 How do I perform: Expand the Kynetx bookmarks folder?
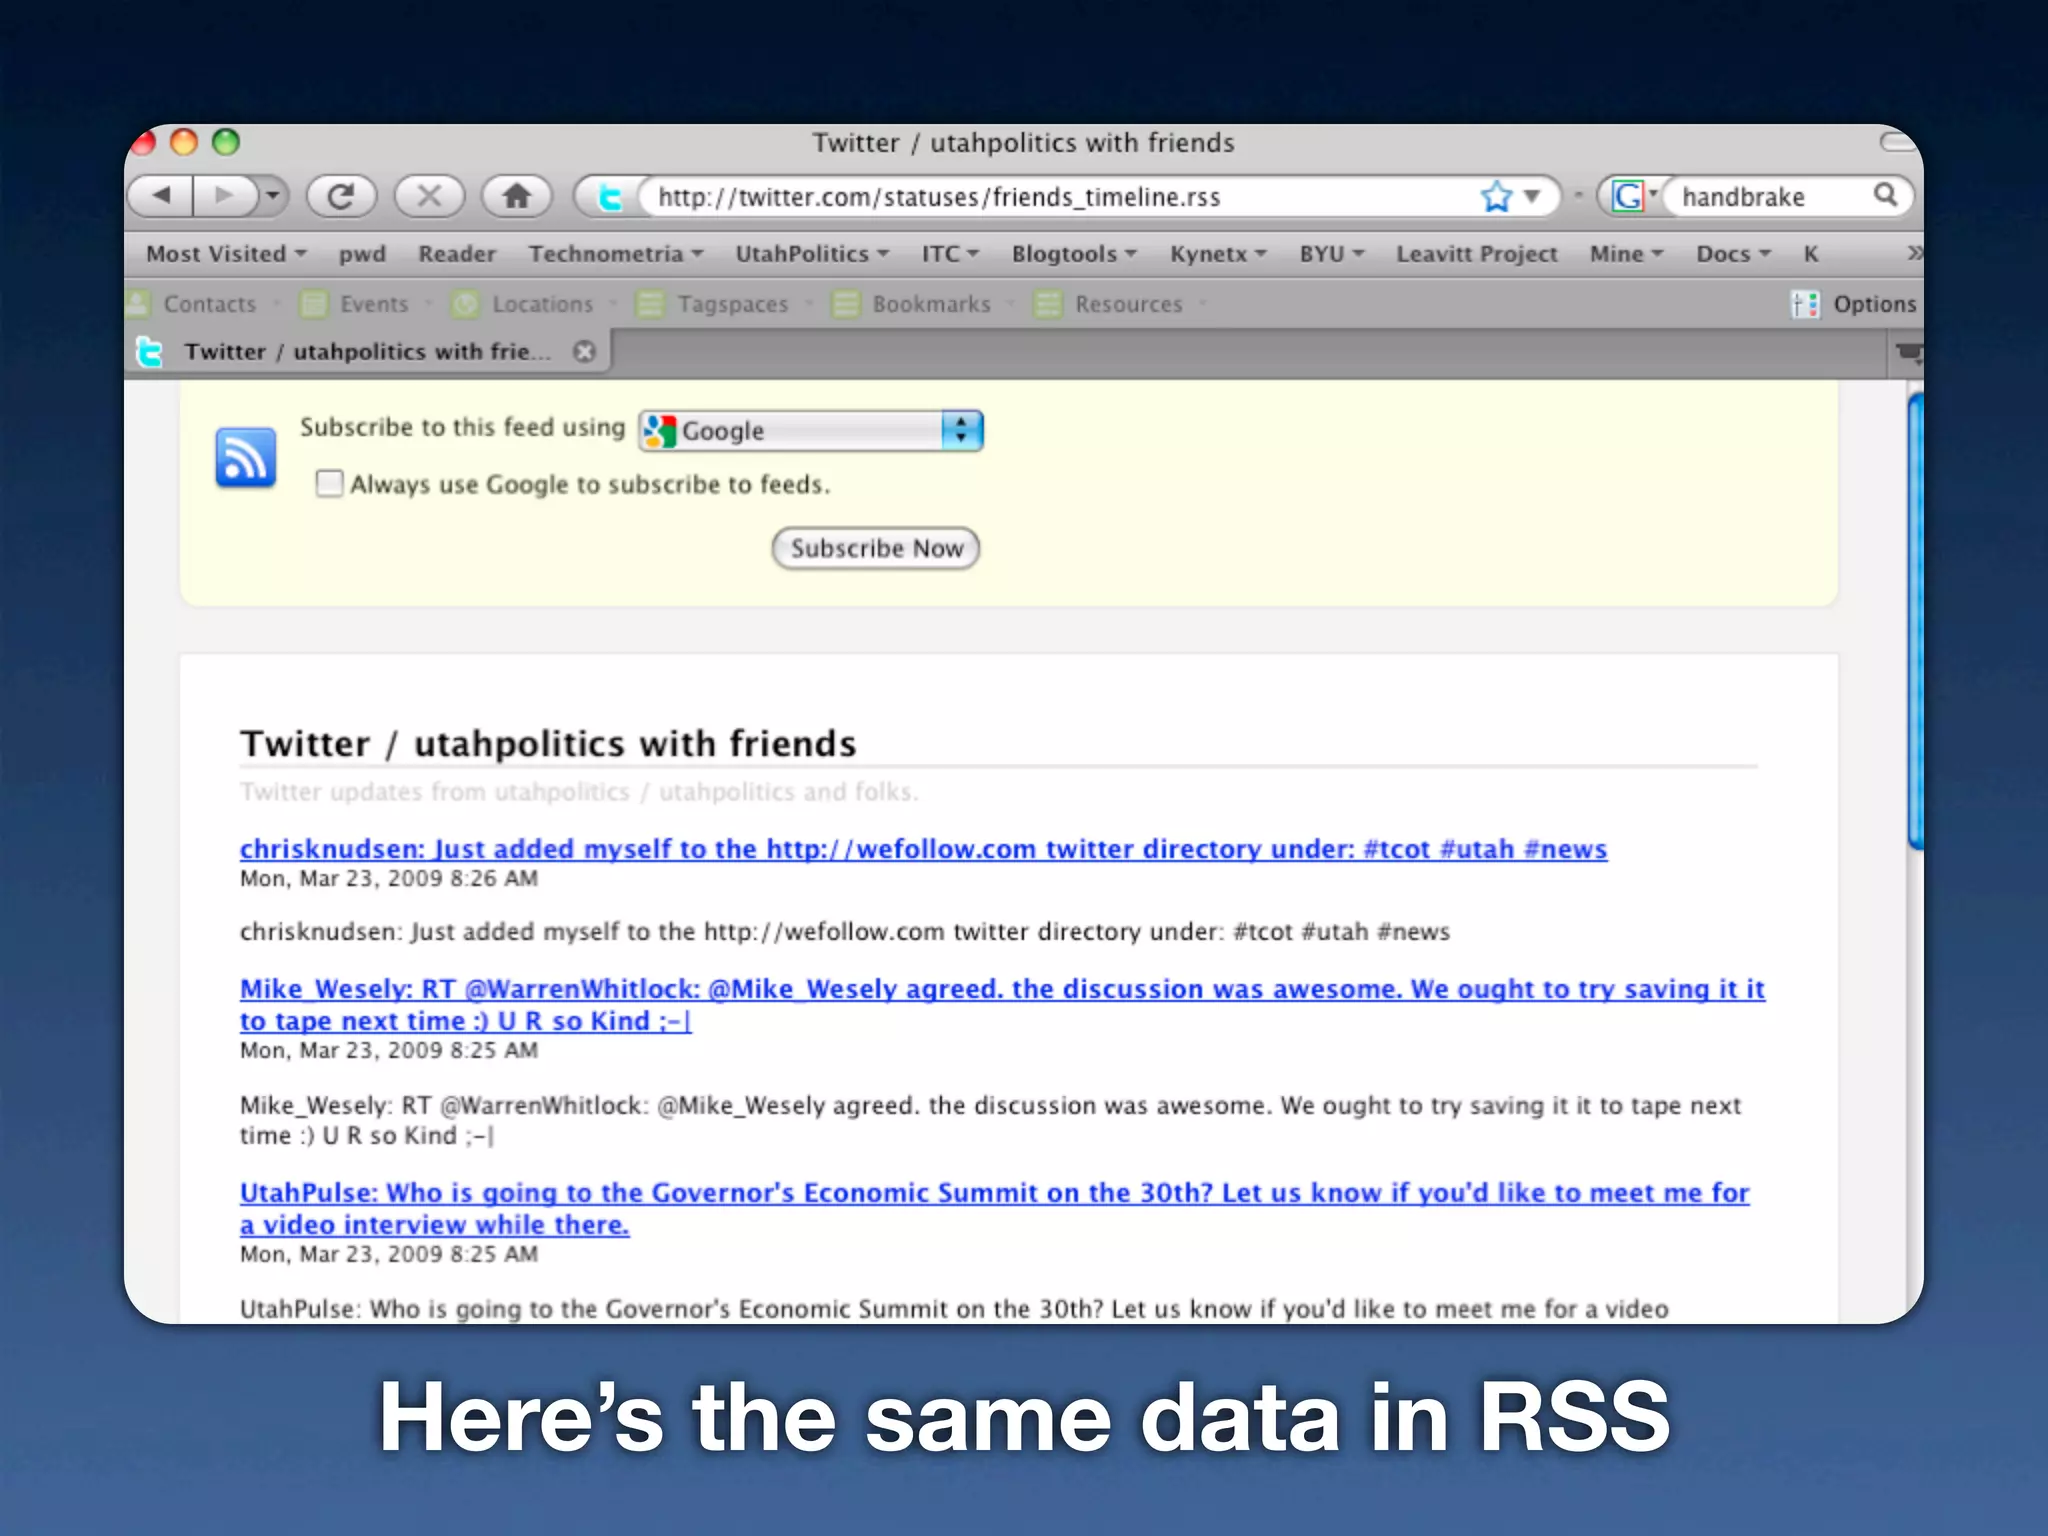point(1218,254)
